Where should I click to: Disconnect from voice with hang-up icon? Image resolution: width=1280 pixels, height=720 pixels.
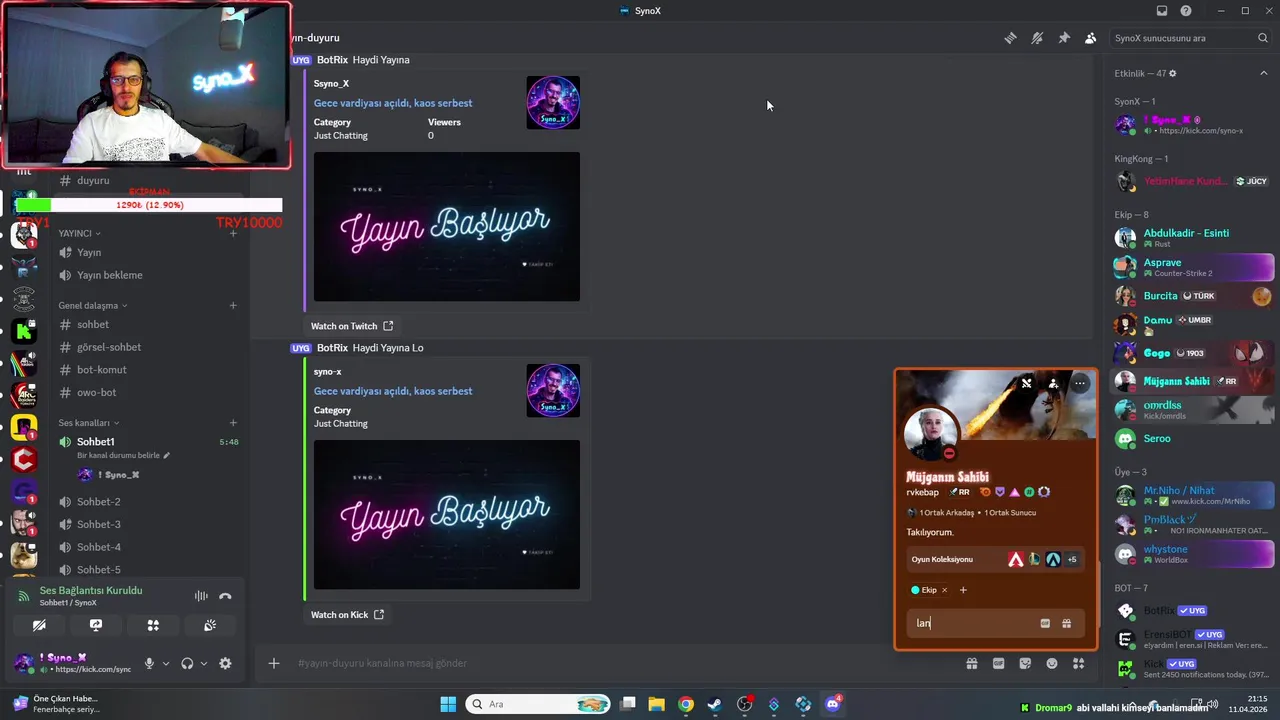click(225, 596)
